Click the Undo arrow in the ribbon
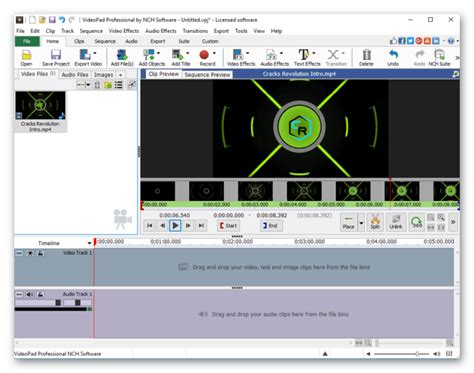Image resolution: width=474 pixels, height=373 pixels. coord(393,58)
